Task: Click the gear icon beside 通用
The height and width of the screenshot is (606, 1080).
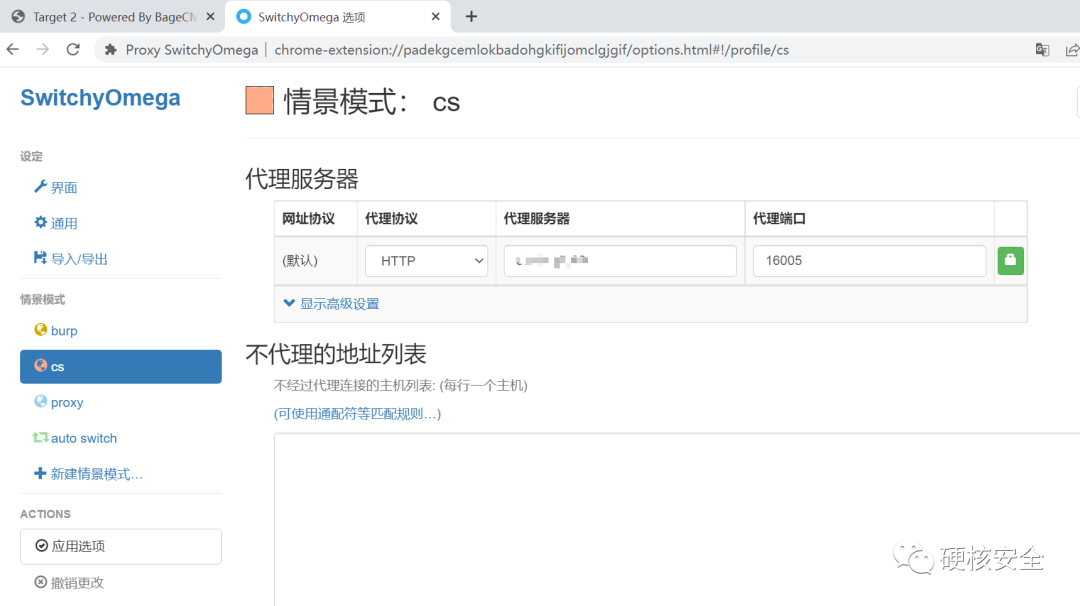Action: click(41, 222)
